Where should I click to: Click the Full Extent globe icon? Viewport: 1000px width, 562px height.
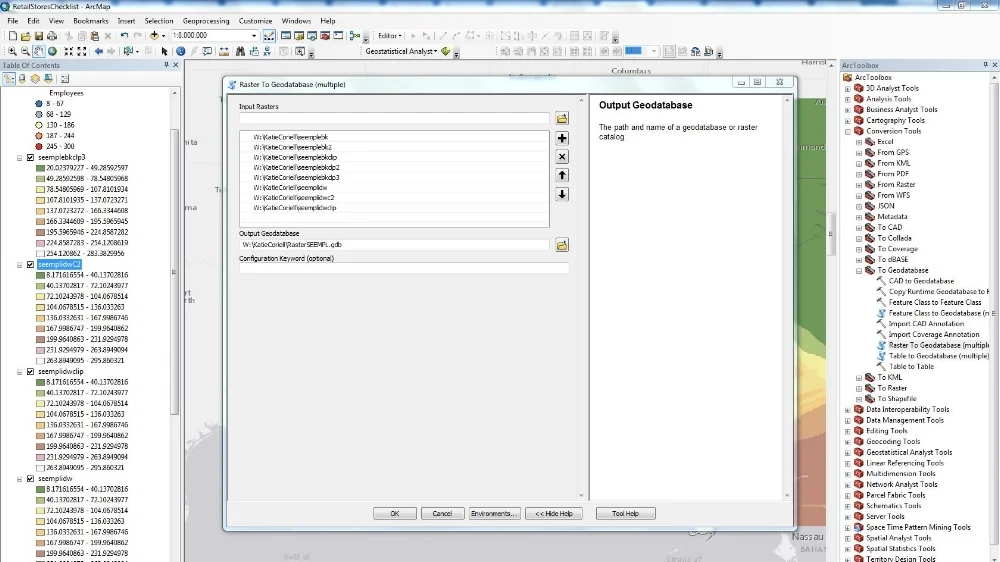pos(52,52)
